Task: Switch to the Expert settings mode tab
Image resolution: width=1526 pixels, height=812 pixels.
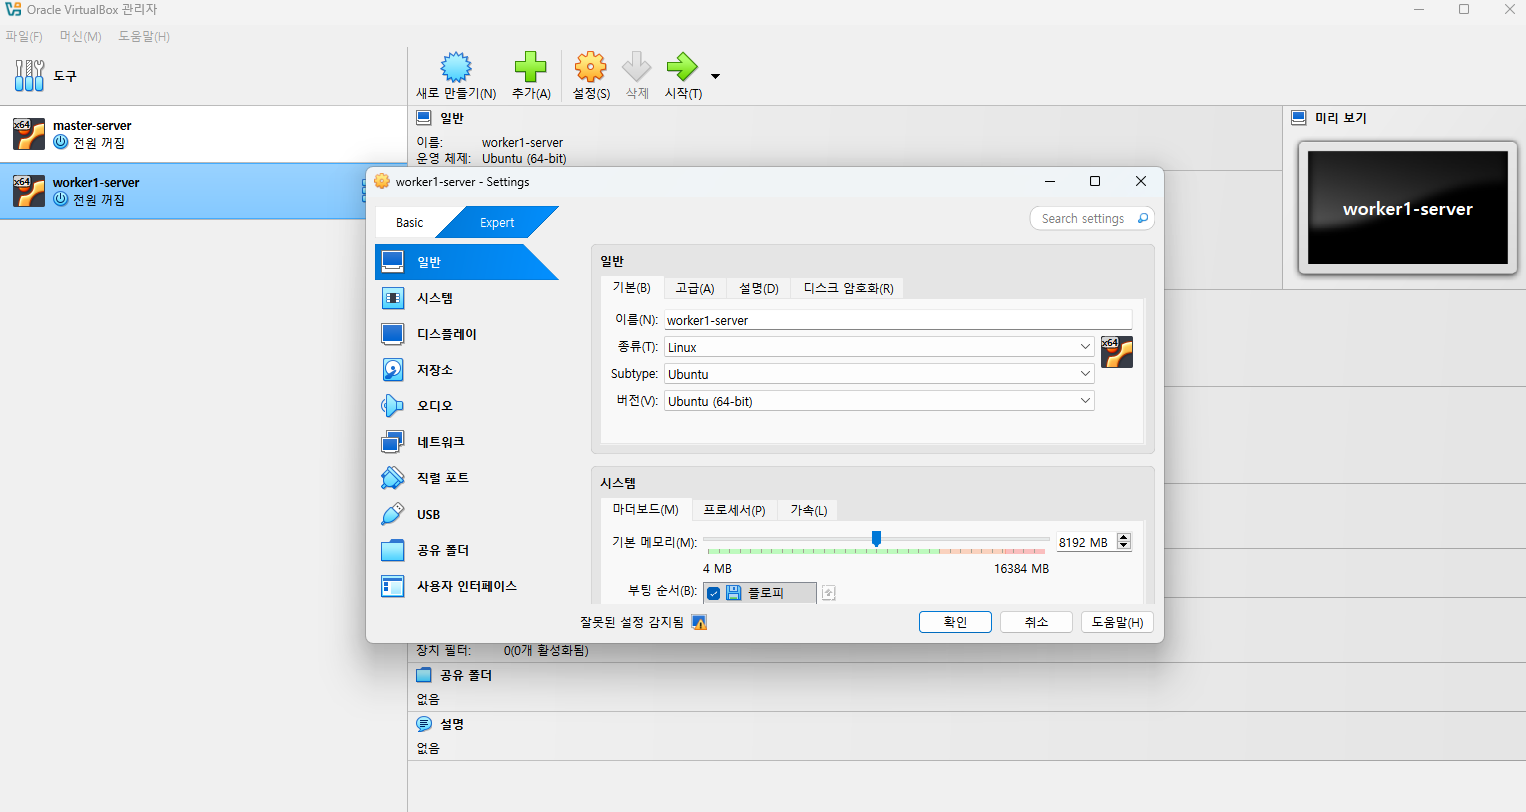Action: pos(497,223)
